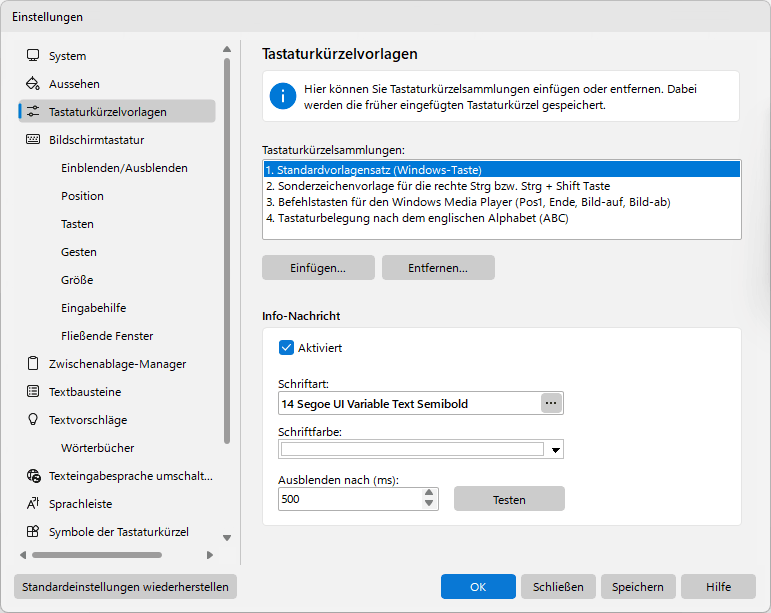Select the Fließende Fenster subitem

pos(107,336)
